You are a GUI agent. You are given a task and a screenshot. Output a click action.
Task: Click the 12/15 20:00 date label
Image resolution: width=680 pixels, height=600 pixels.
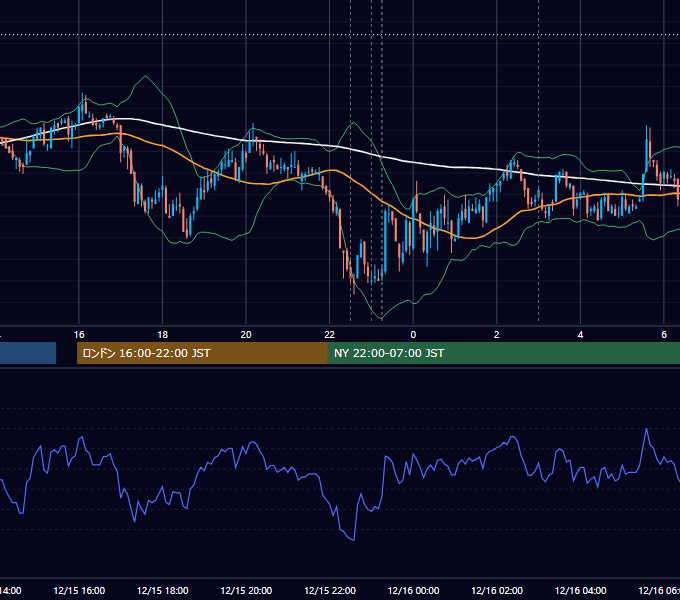point(246,590)
